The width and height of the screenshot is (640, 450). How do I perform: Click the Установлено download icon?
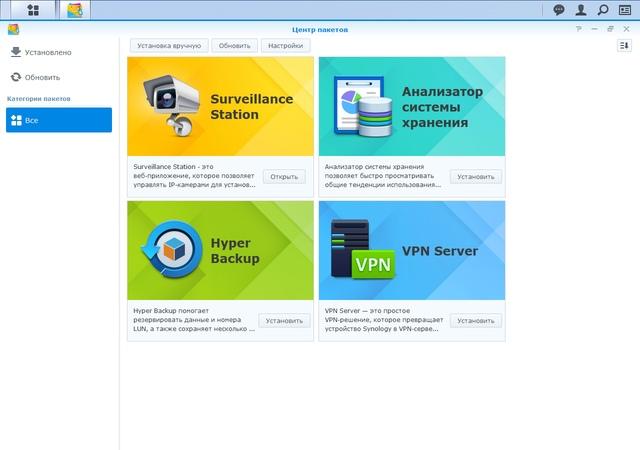click(x=16, y=52)
